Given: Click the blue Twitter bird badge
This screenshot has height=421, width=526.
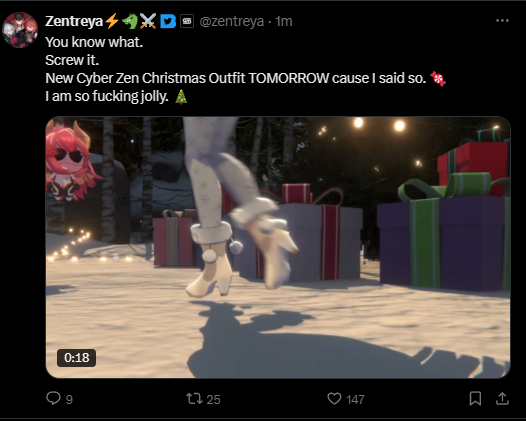Looking at the screenshot, I should coord(168,21).
